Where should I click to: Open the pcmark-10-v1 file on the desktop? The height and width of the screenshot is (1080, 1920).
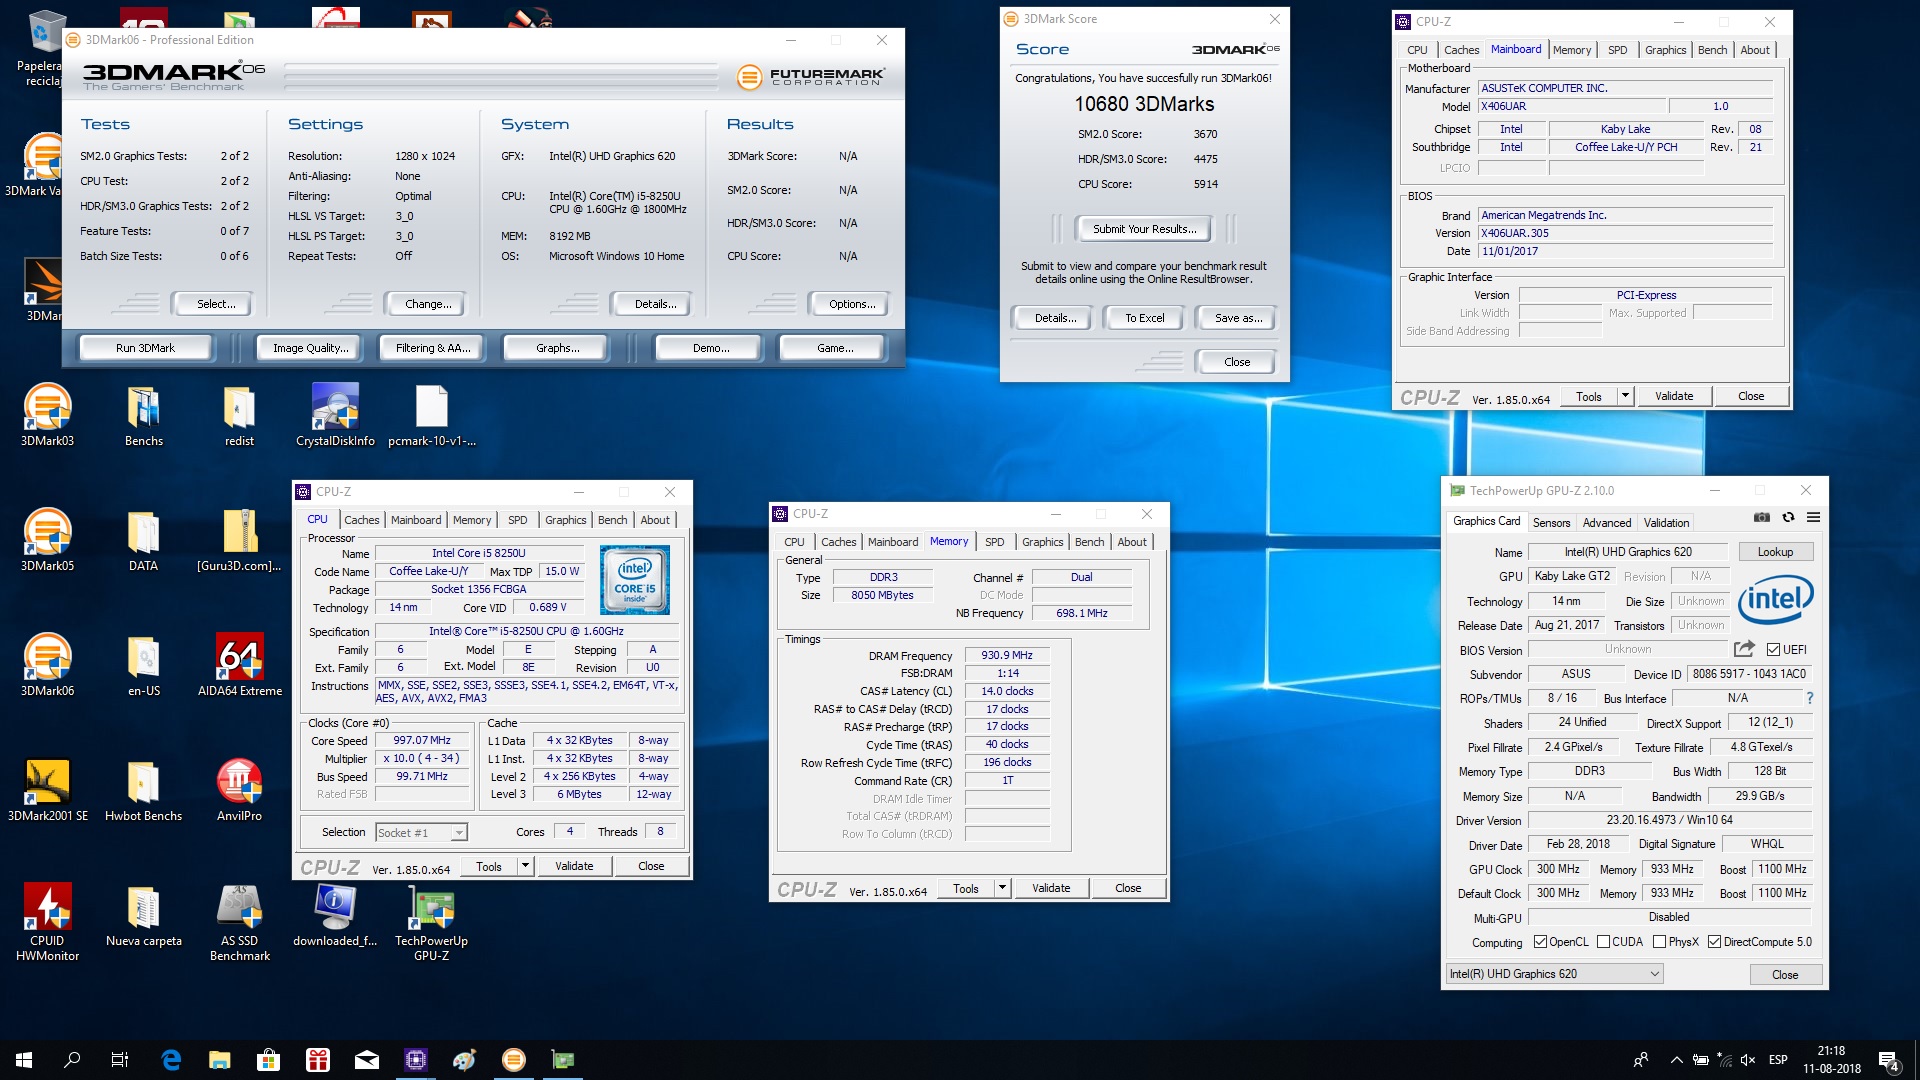(431, 415)
